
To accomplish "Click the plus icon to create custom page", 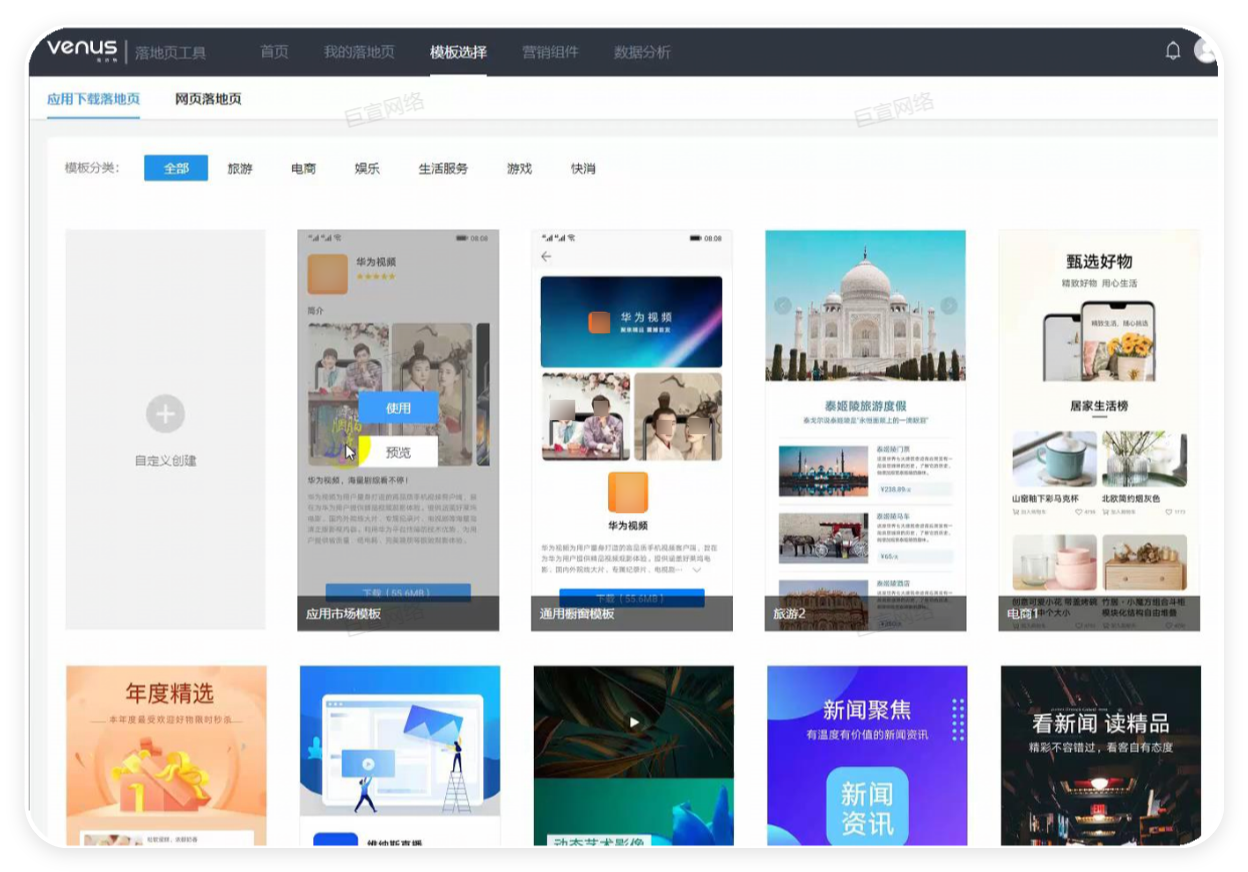I will pos(165,414).
